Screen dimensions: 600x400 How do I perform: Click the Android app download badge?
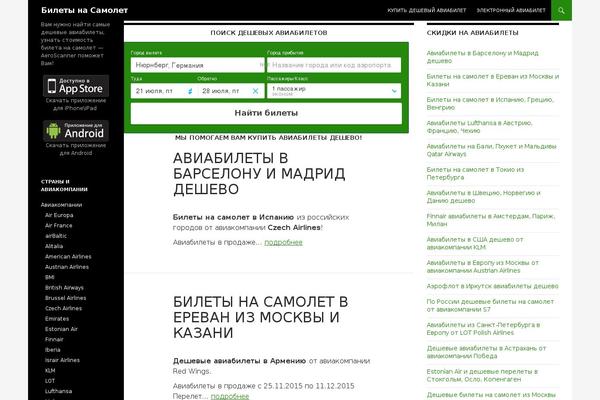point(76,131)
